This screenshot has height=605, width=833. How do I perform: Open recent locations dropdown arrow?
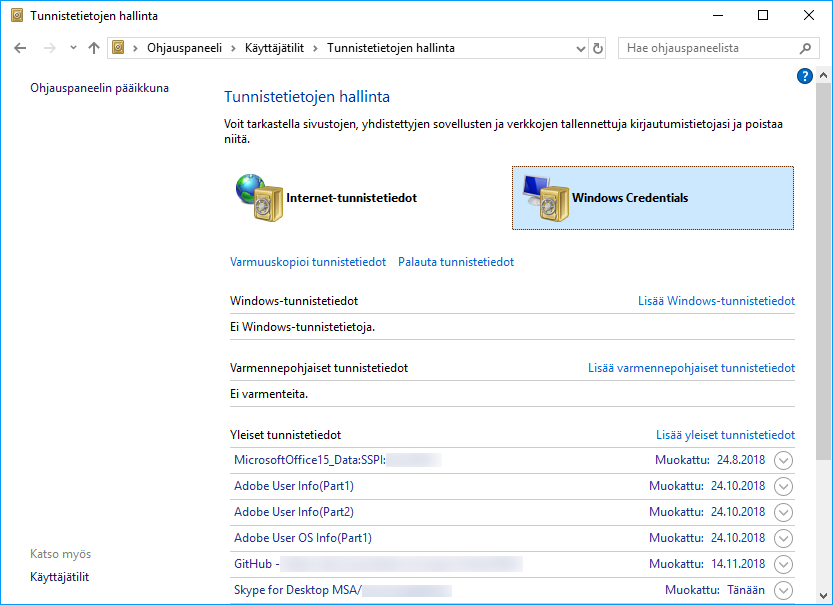point(72,48)
